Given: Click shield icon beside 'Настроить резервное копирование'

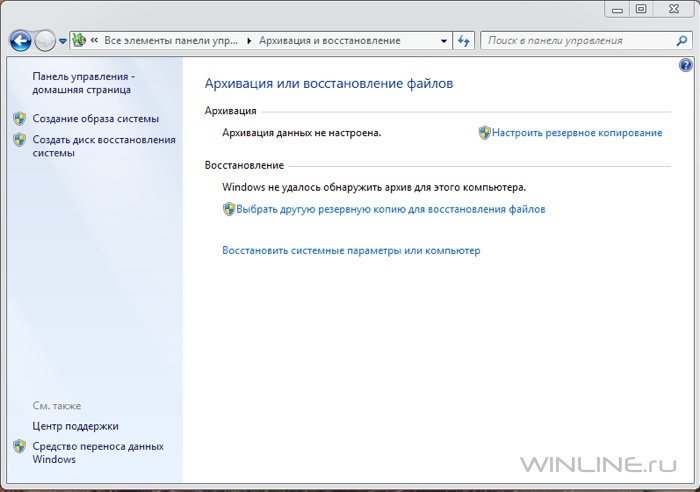Looking at the screenshot, I should pos(484,133).
